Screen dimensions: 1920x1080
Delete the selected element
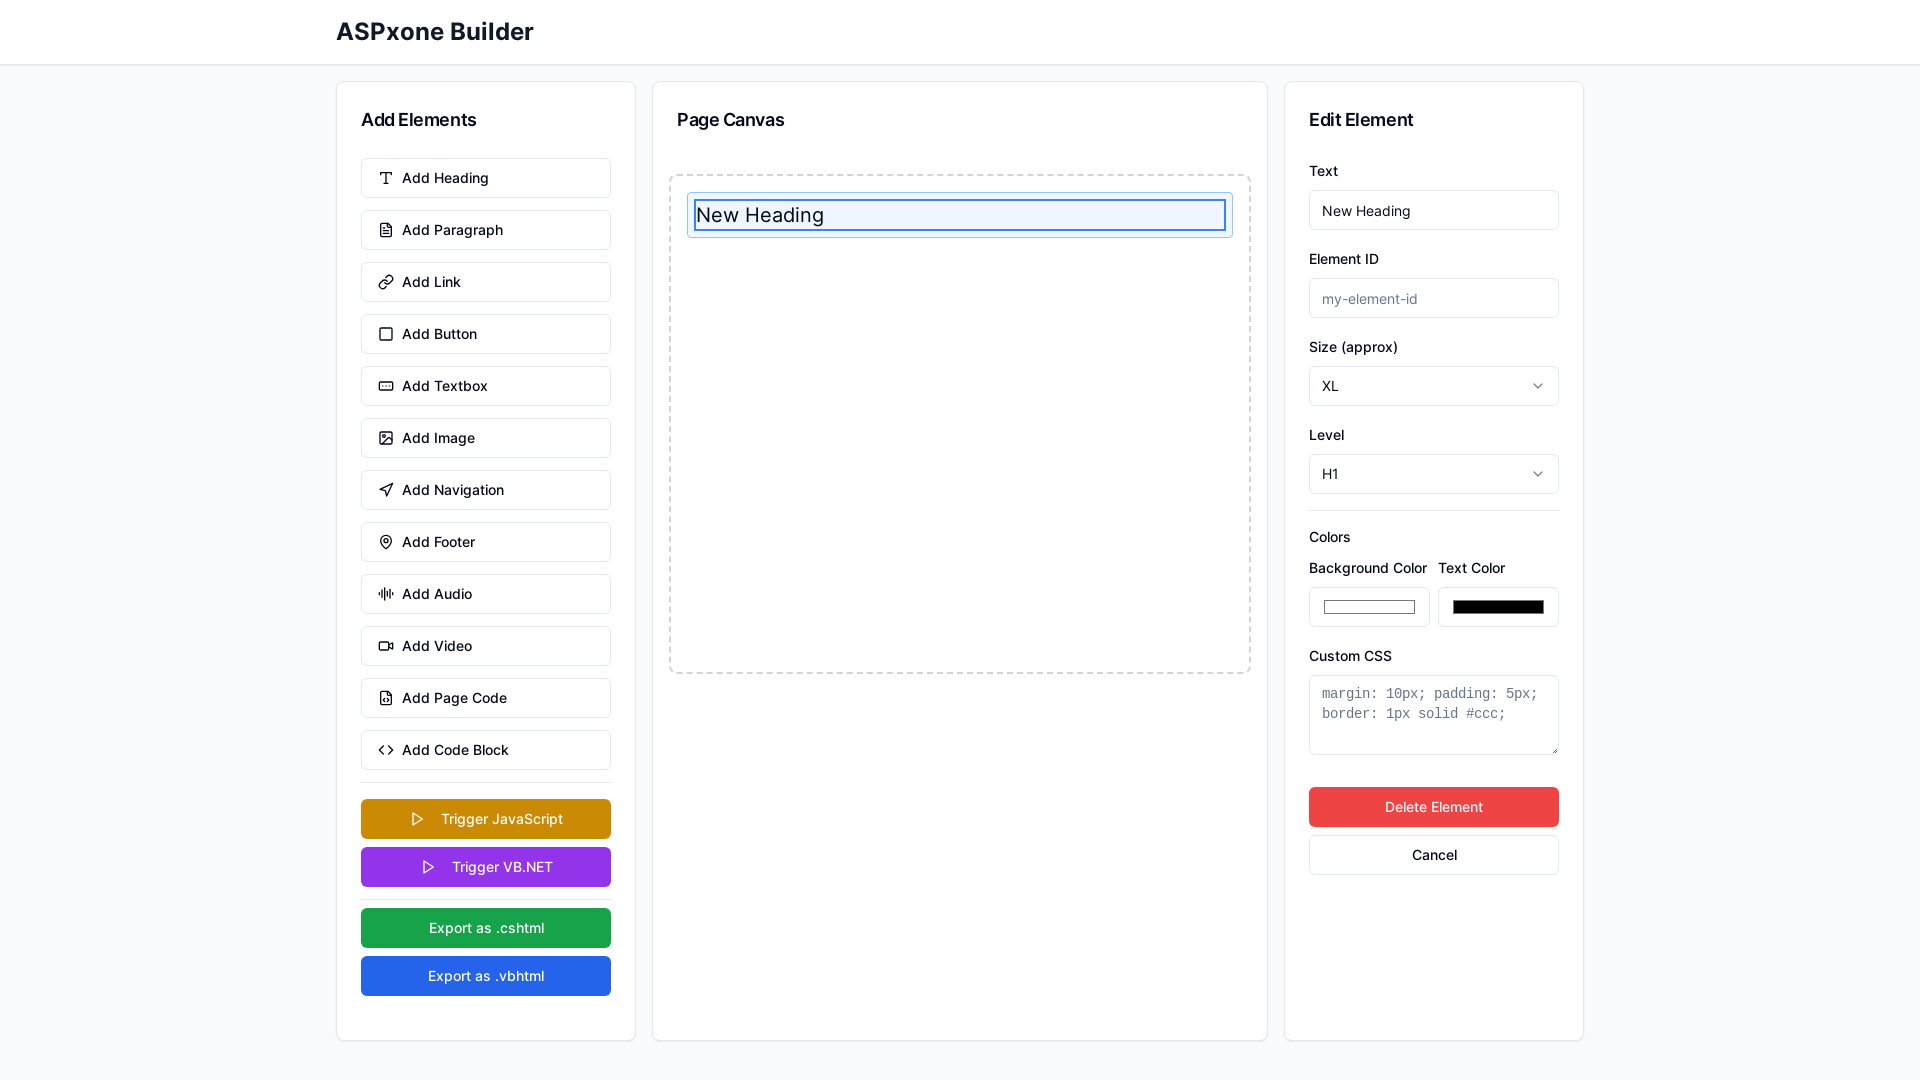(1434, 807)
